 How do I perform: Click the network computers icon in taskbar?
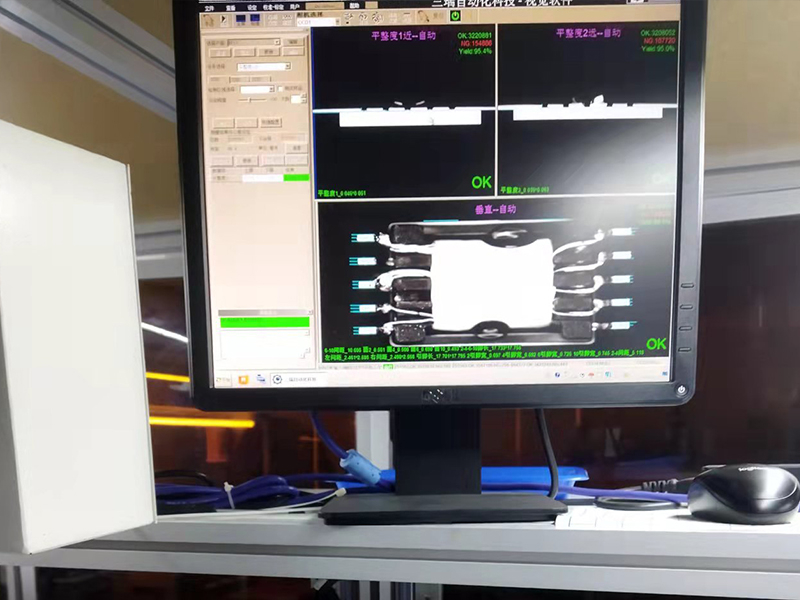point(261,380)
